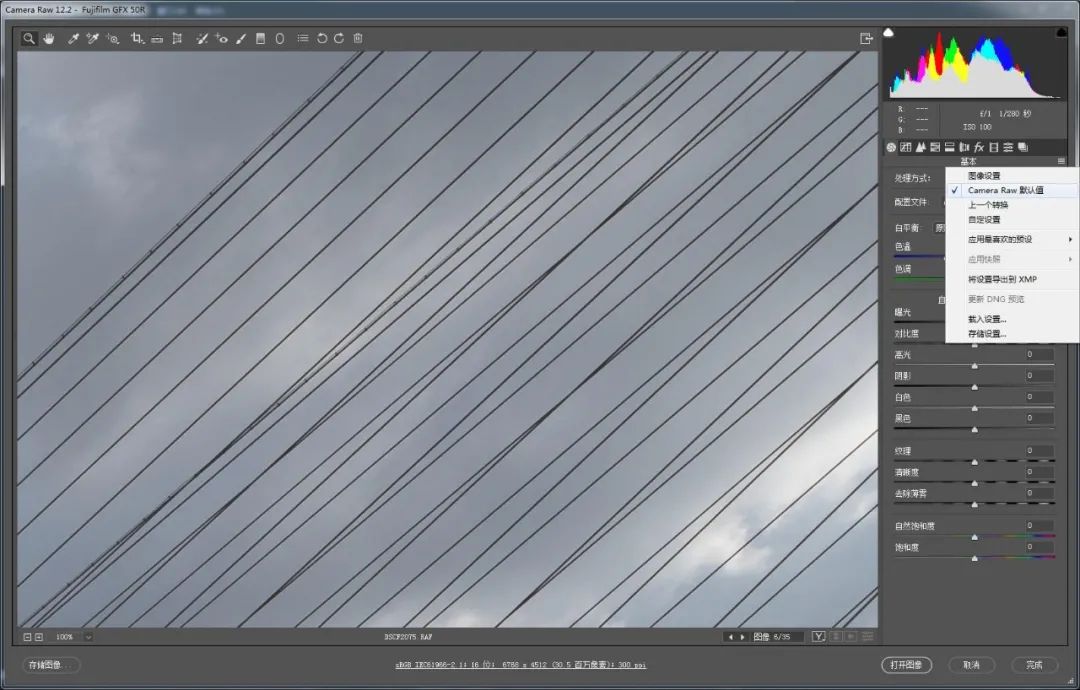Open the zoom level dropdown at 100%
The height and width of the screenshot is (690, 1080).
pyautogui.click(x=88, y=636)
